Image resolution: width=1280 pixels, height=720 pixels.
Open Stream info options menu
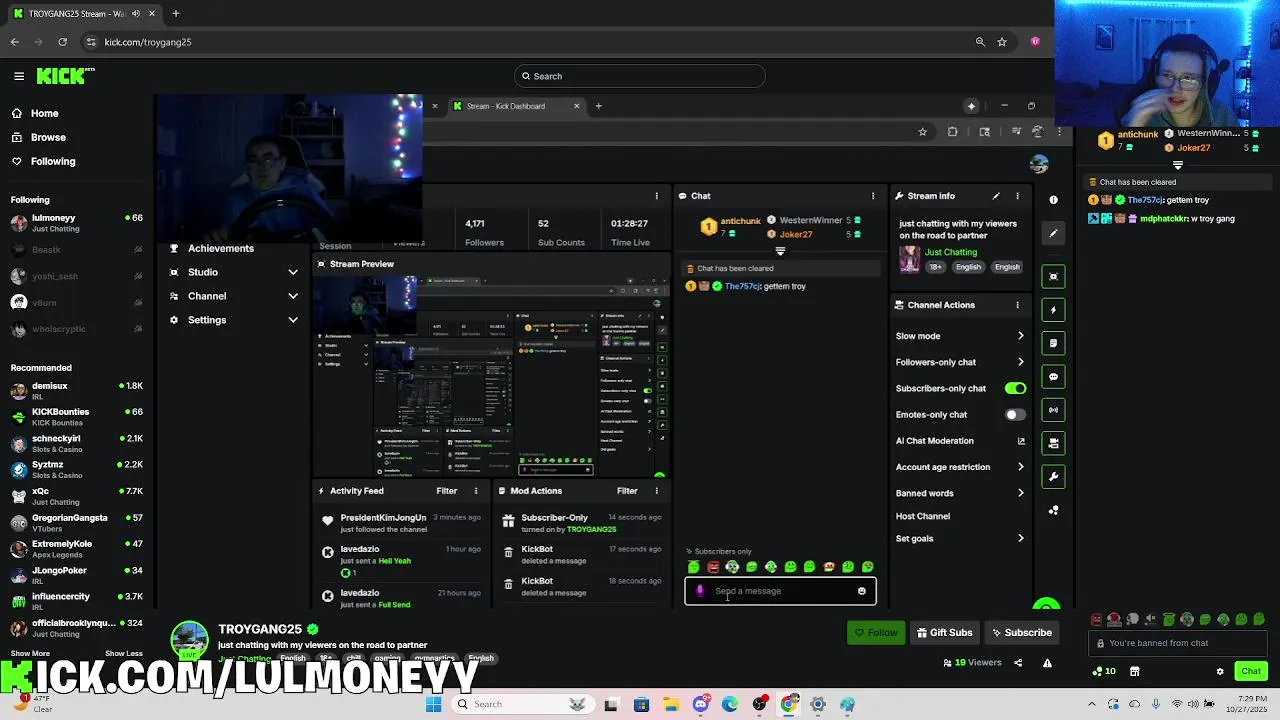tap(1017, 196)
